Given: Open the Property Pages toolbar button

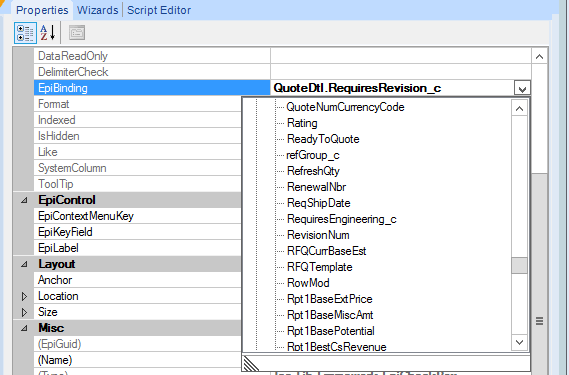Looking at the screenshot, I should click(77, 33).
